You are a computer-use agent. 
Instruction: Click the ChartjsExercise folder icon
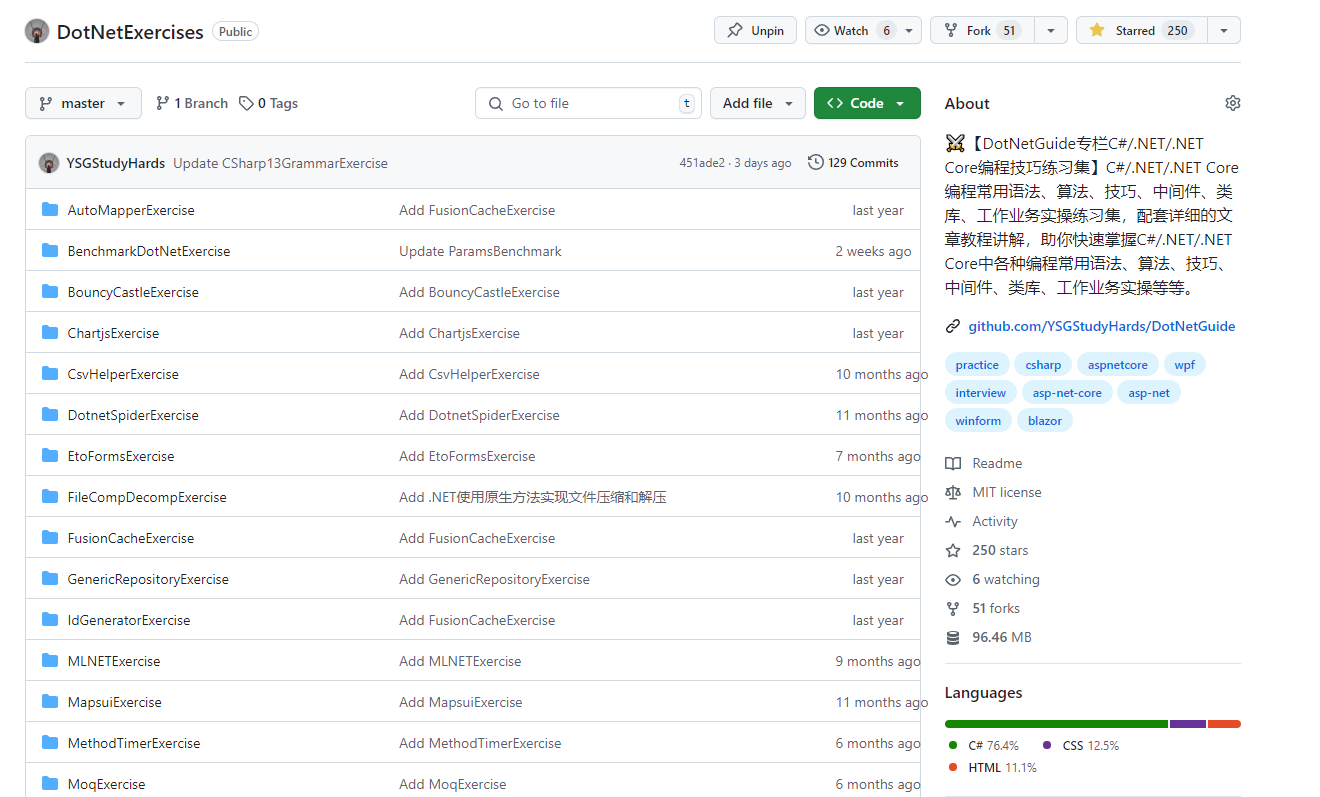50,333
